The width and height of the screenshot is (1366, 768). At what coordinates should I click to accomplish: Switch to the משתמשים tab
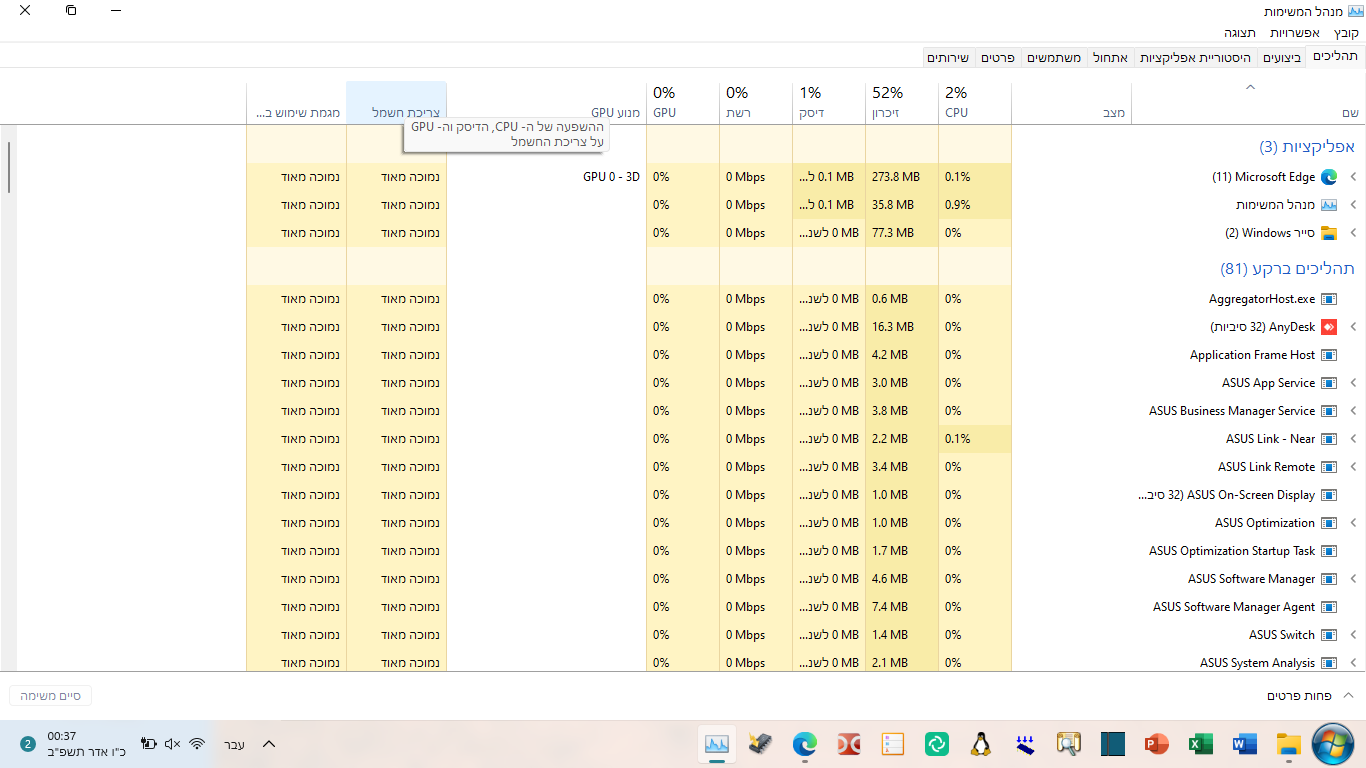pyautogui.click(x=1053, y=58)
